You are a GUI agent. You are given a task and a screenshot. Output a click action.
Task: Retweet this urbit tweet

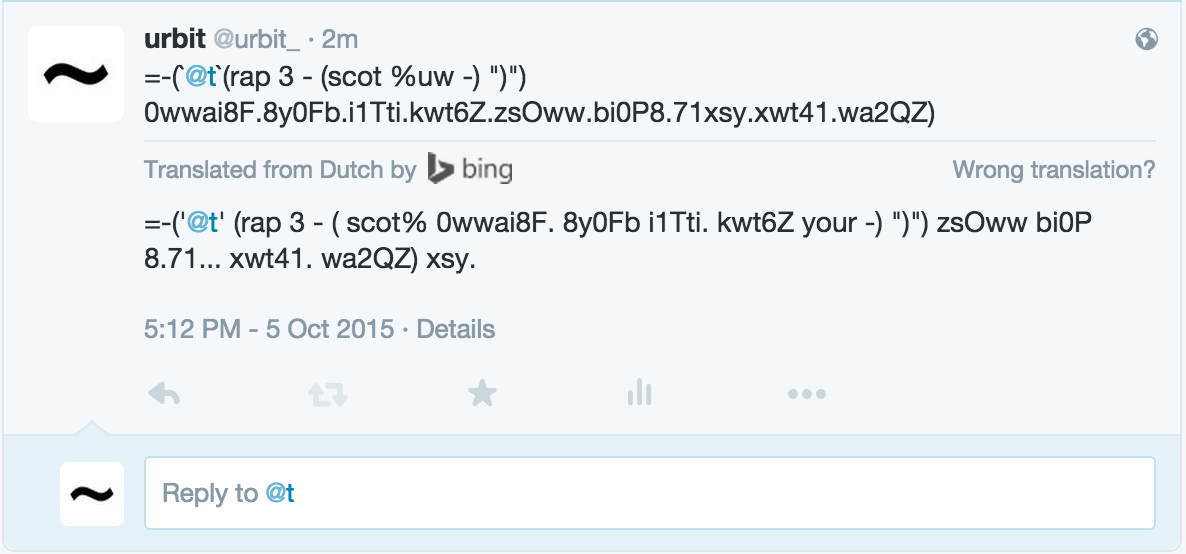pos(328,394)
